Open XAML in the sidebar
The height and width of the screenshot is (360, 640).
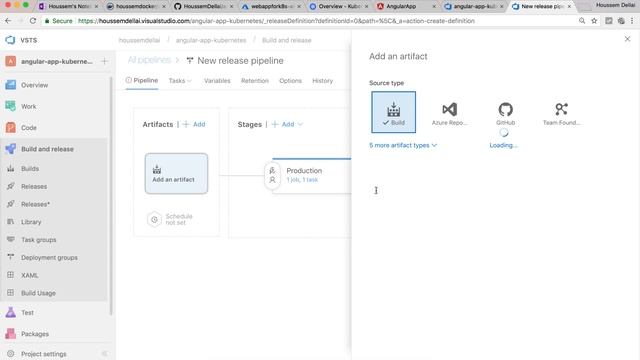(29, 276)
